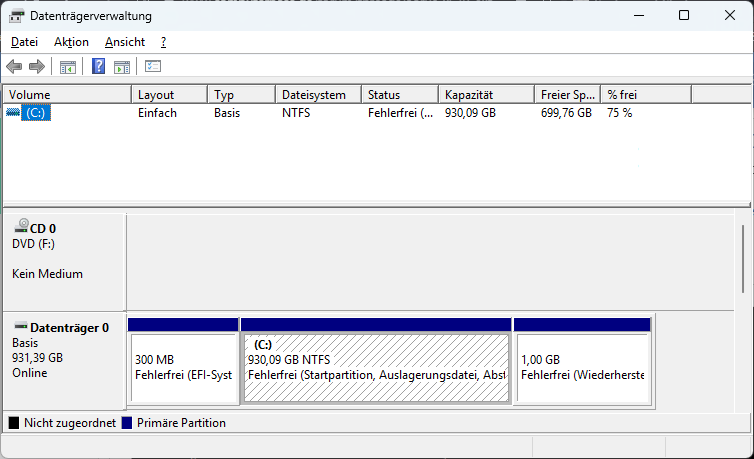
Task: Click the graphical view vertical scrollbar
Action: (742, 260)
